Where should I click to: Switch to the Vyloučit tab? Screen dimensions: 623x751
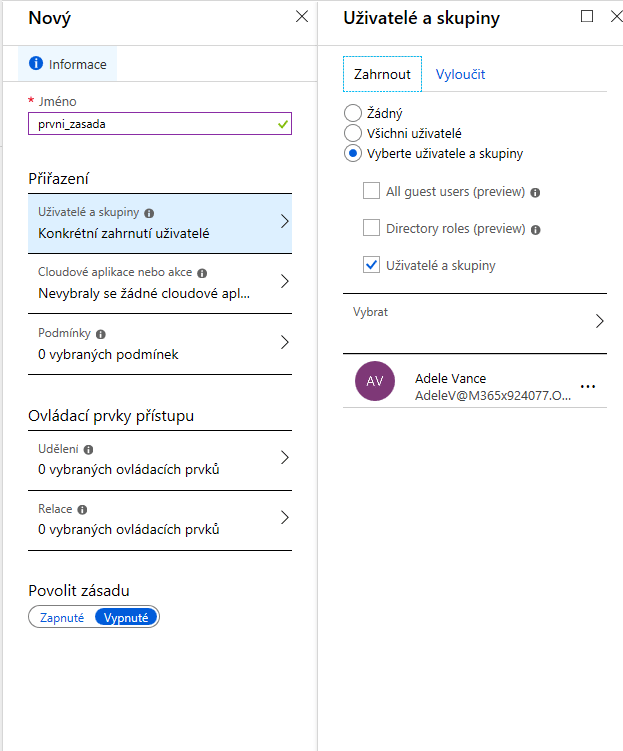tap(461, 74)
